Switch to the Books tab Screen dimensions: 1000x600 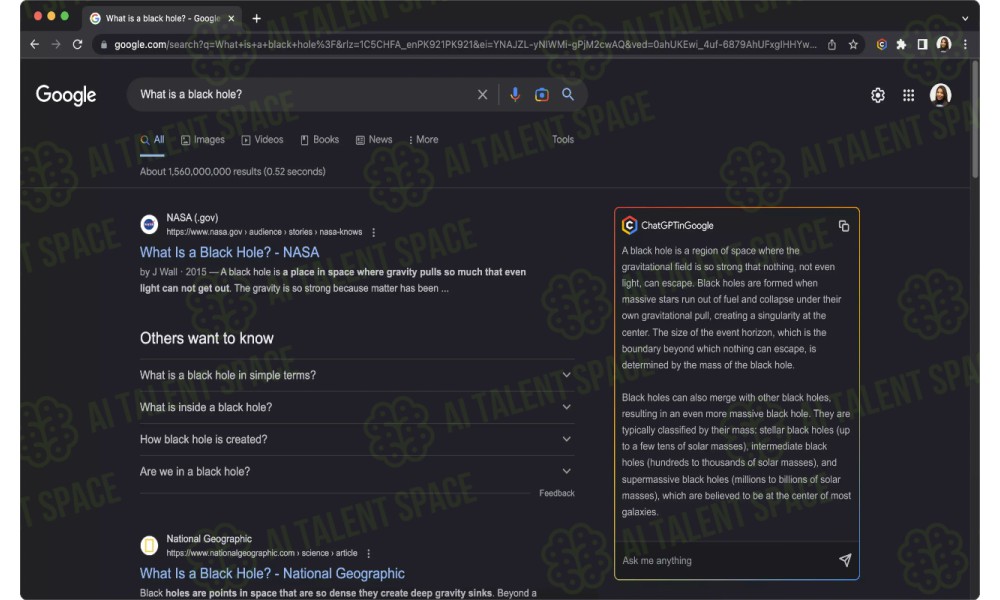pyautogui.click(x=320, y=140)
